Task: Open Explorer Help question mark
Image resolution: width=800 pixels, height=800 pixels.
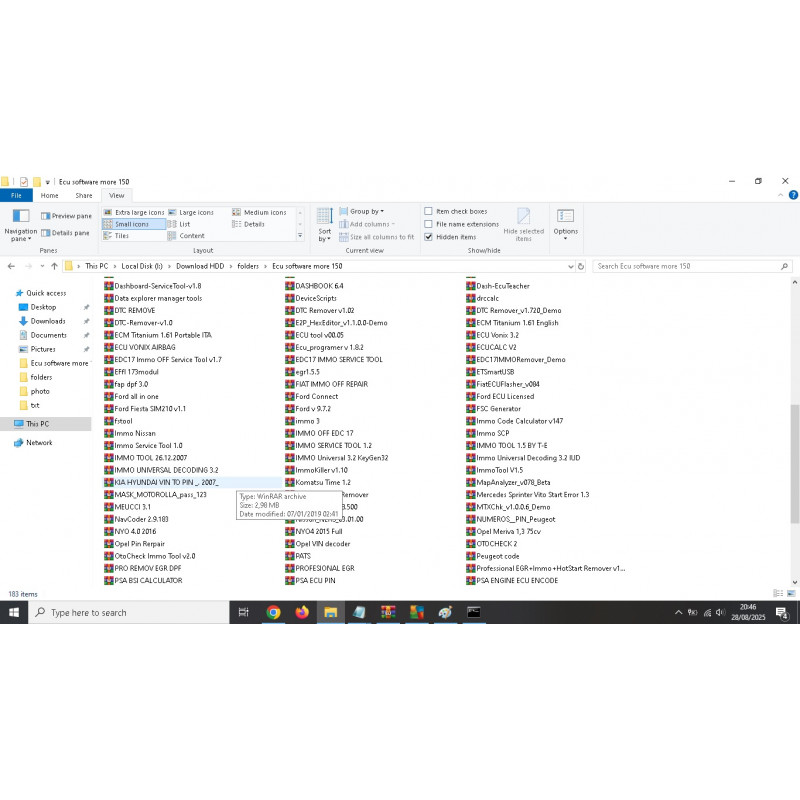Action: pos(793,195)
